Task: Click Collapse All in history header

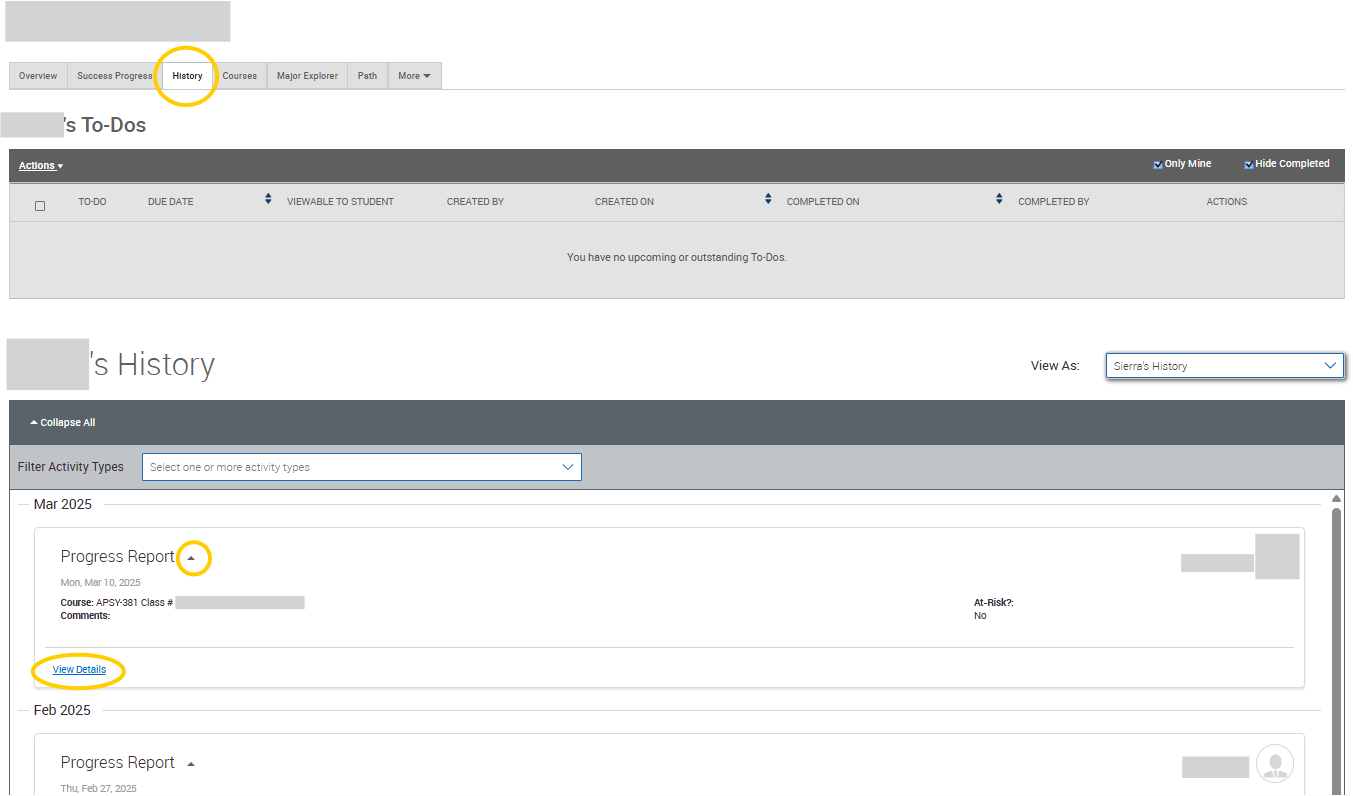Action: (x=63, y=423)
